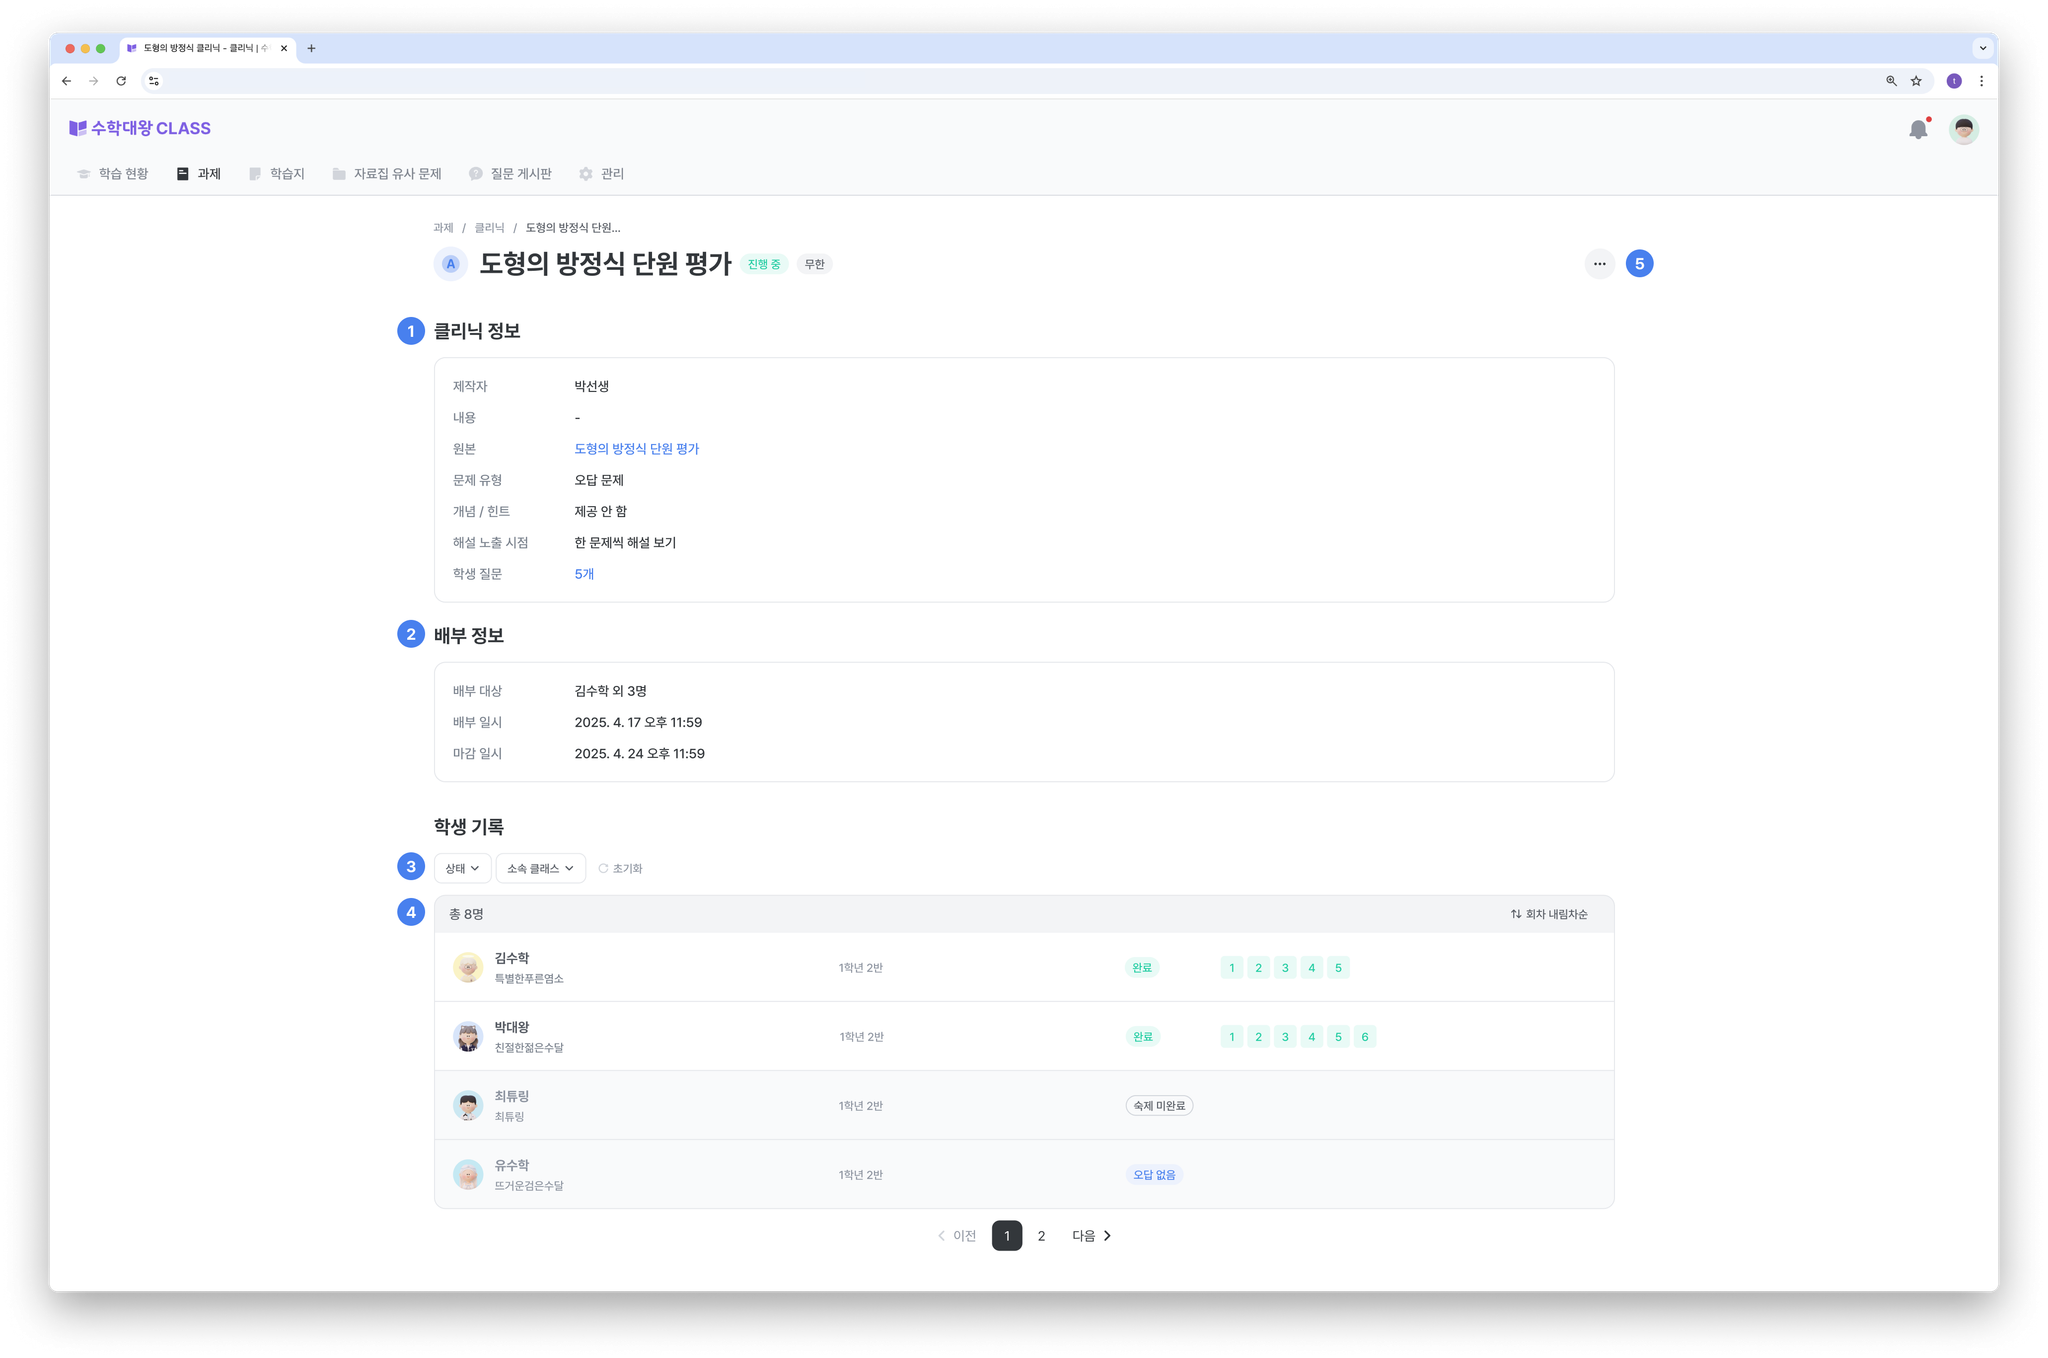This screenshot has height=1358, width=2048.
Task: Click the 무한 badge
Action: click(814, 264)
